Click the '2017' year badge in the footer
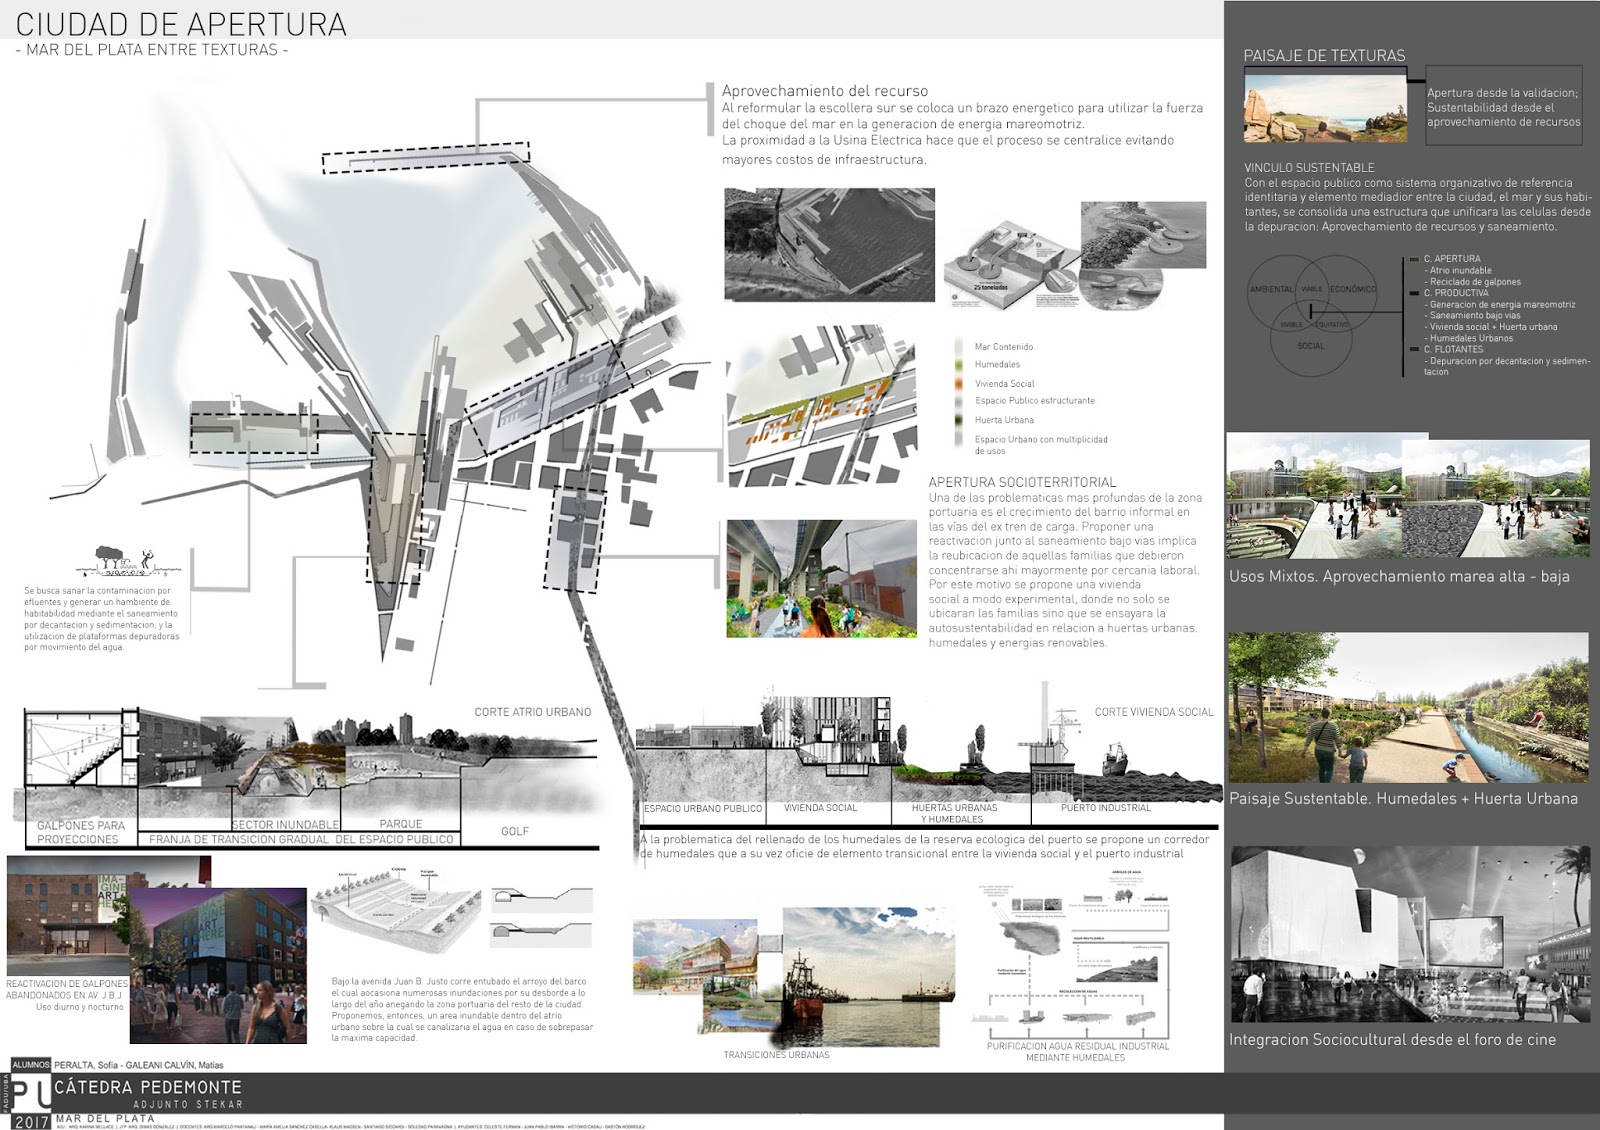Image resolution: width=1600 pixels, height=1130 pixels. pyautogui.click(x=31, y=1122)
